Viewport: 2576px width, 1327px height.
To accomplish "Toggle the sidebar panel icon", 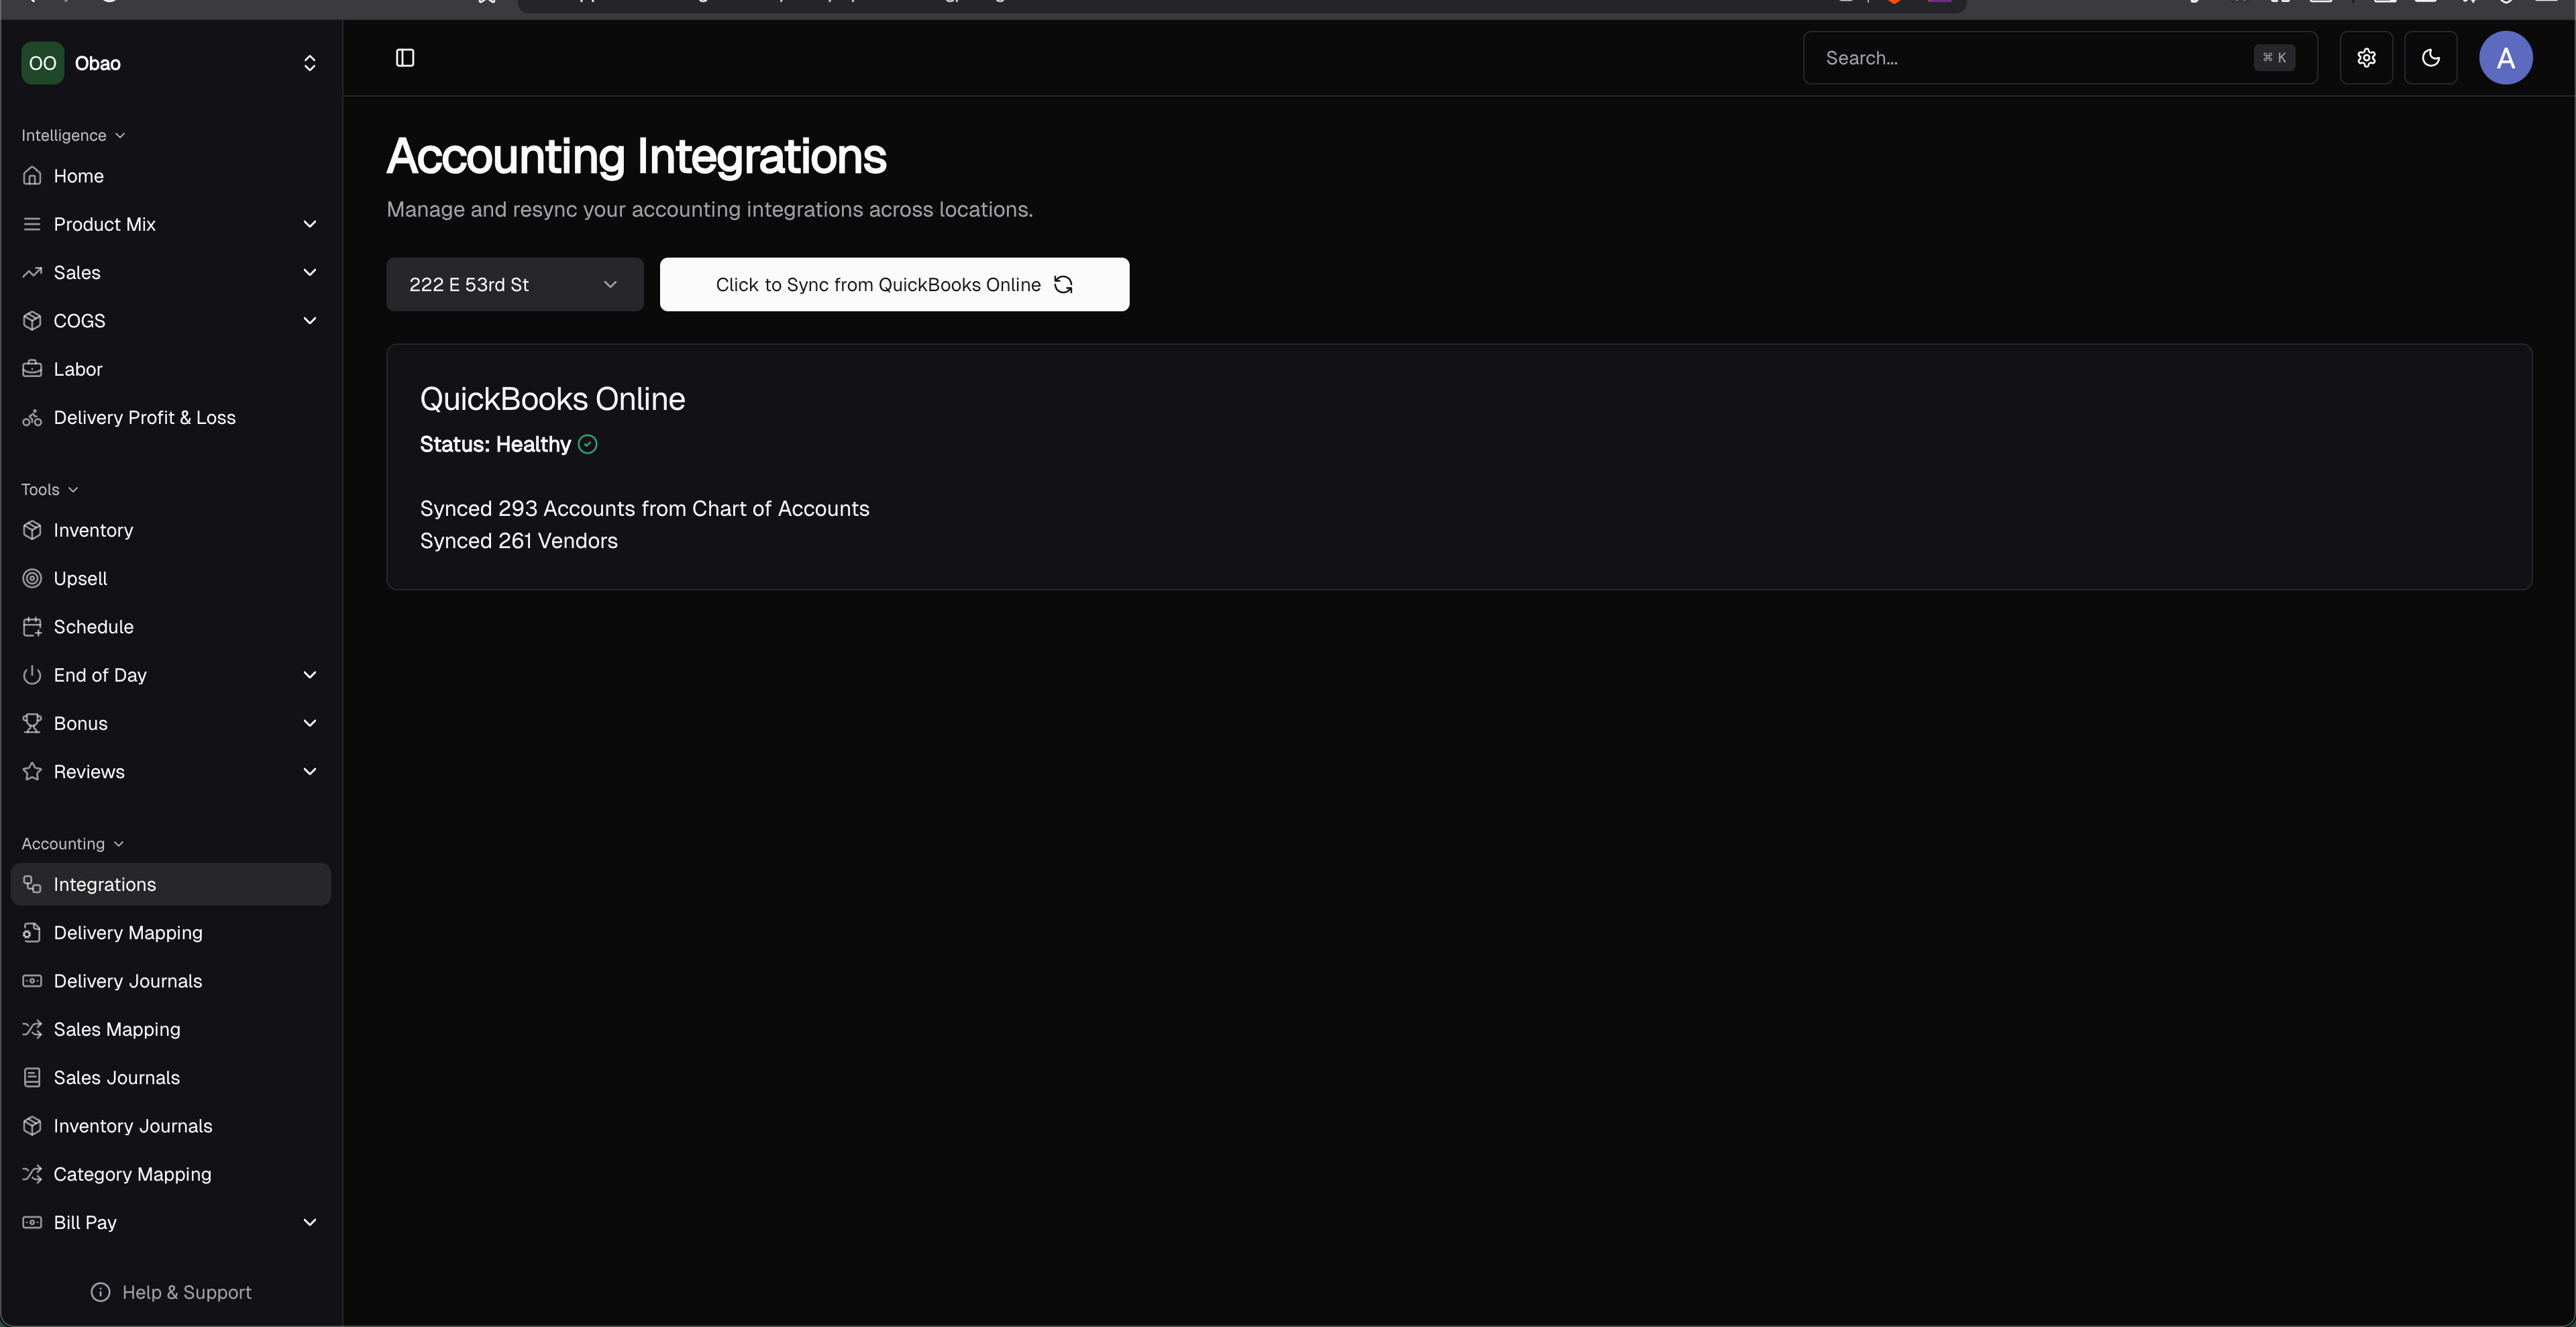I will tap(405, 58).
